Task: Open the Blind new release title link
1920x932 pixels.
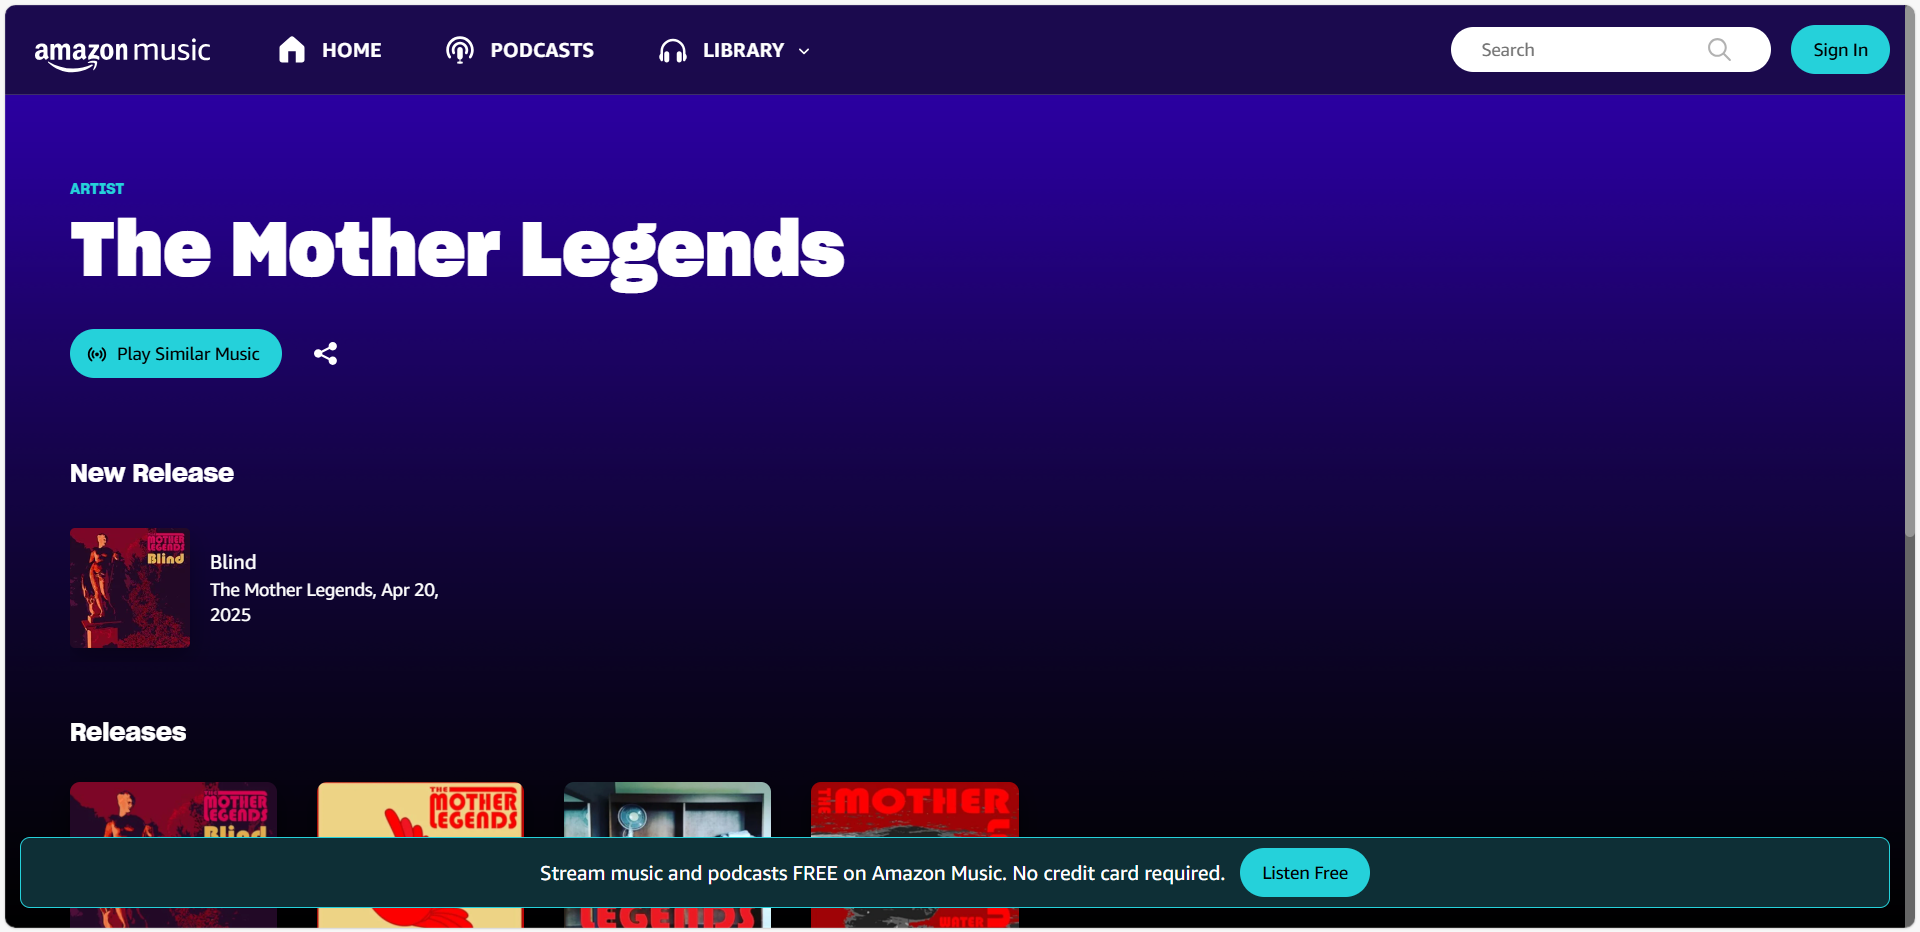Action: coord(233,562)
